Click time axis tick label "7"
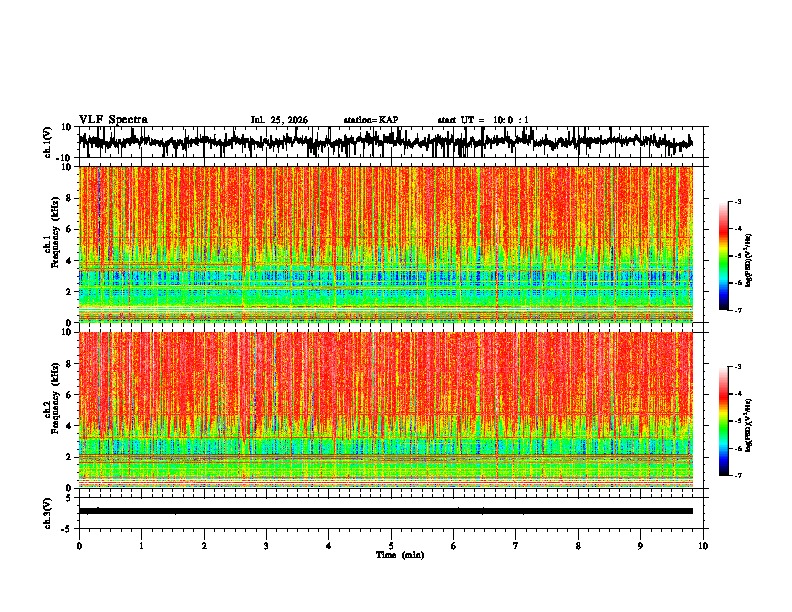This screenshot has width=792, height=612. coord(516,546)
